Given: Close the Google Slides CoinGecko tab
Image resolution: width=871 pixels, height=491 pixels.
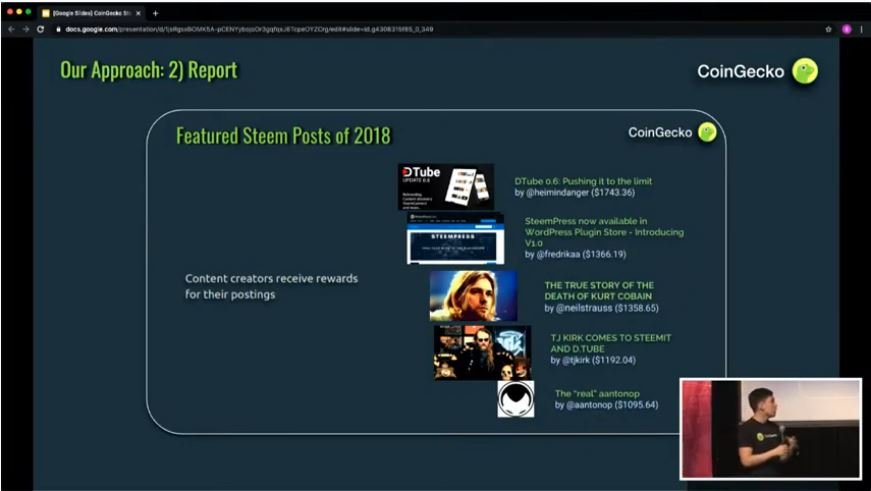Looking at the screenshot, I should [138, 13].
